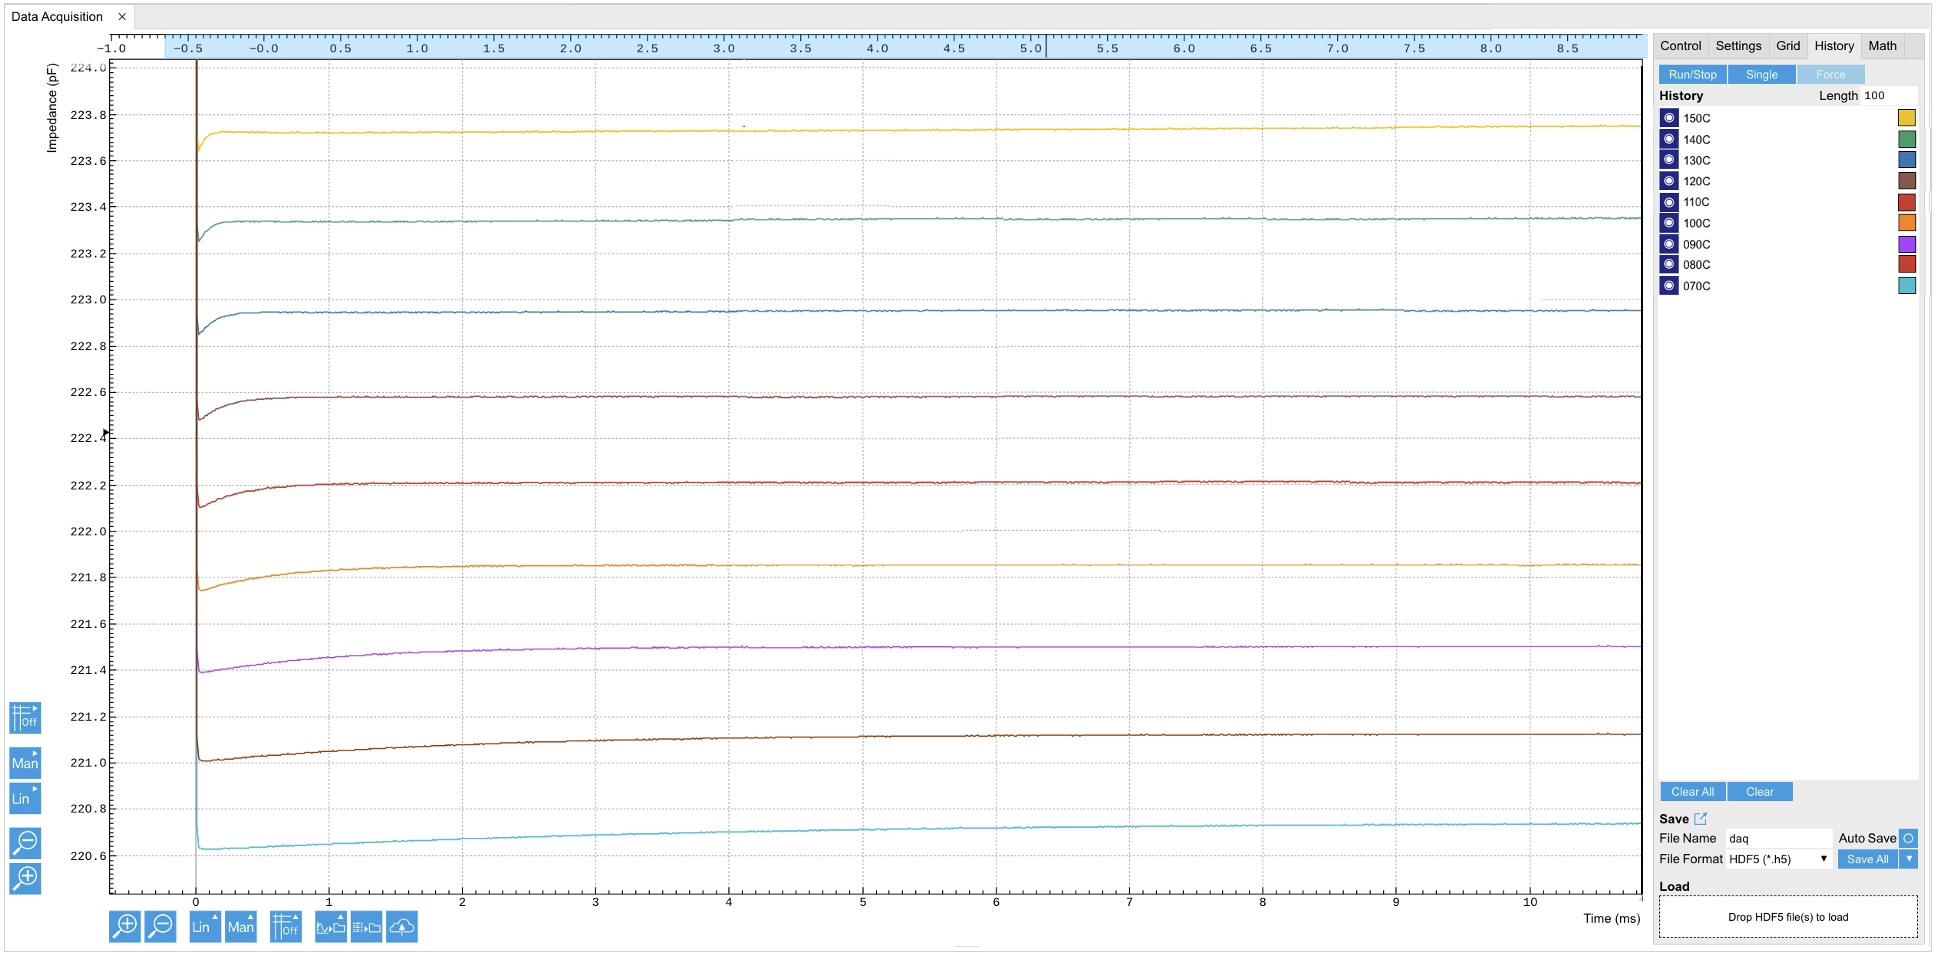Click the File Name input field
The image size is (1937, 956).
tap(1779, 838)
